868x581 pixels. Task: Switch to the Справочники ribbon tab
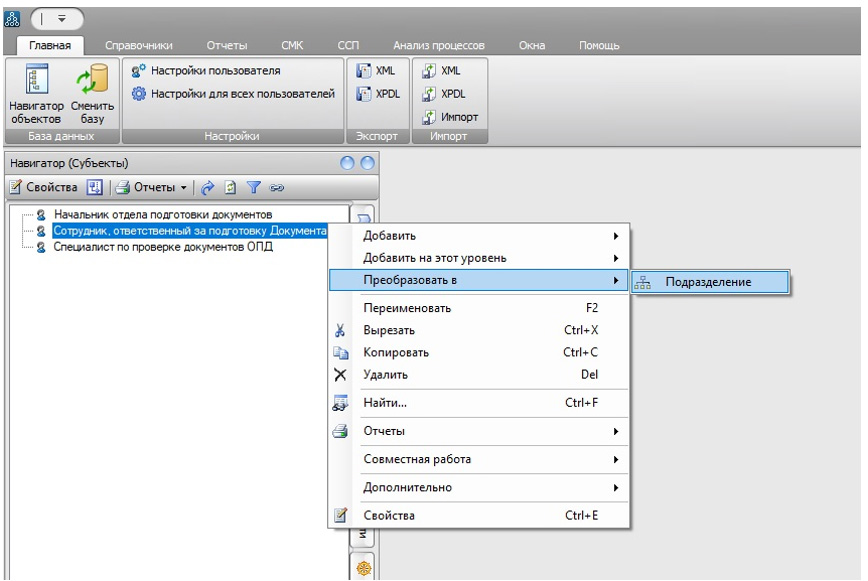pyautogui.click(x=139, y=46)
